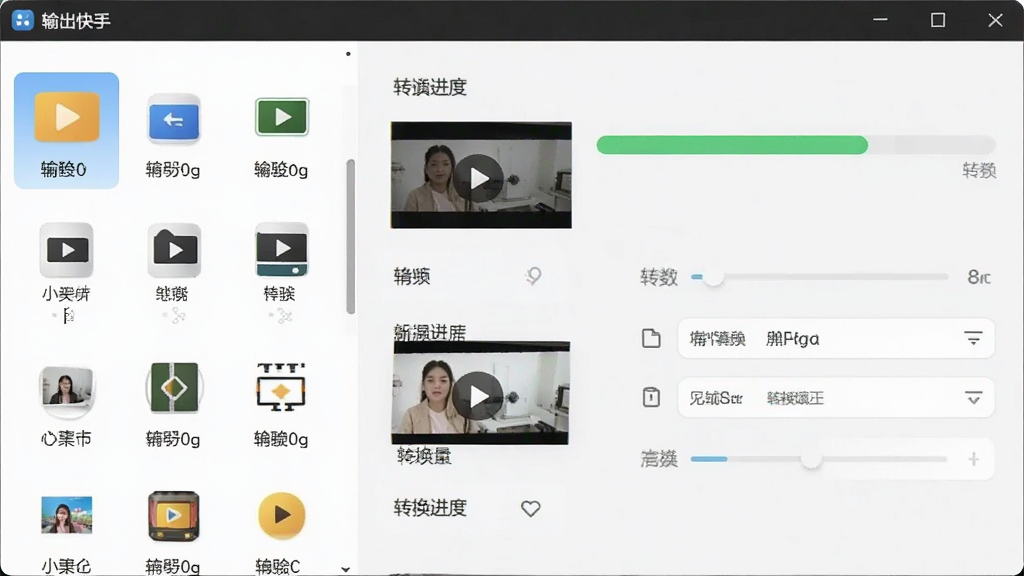Viewport: 1024px width, 576px height.
Task: Click the pin icon beside the upper video label
Action: [x=534, y=276]
